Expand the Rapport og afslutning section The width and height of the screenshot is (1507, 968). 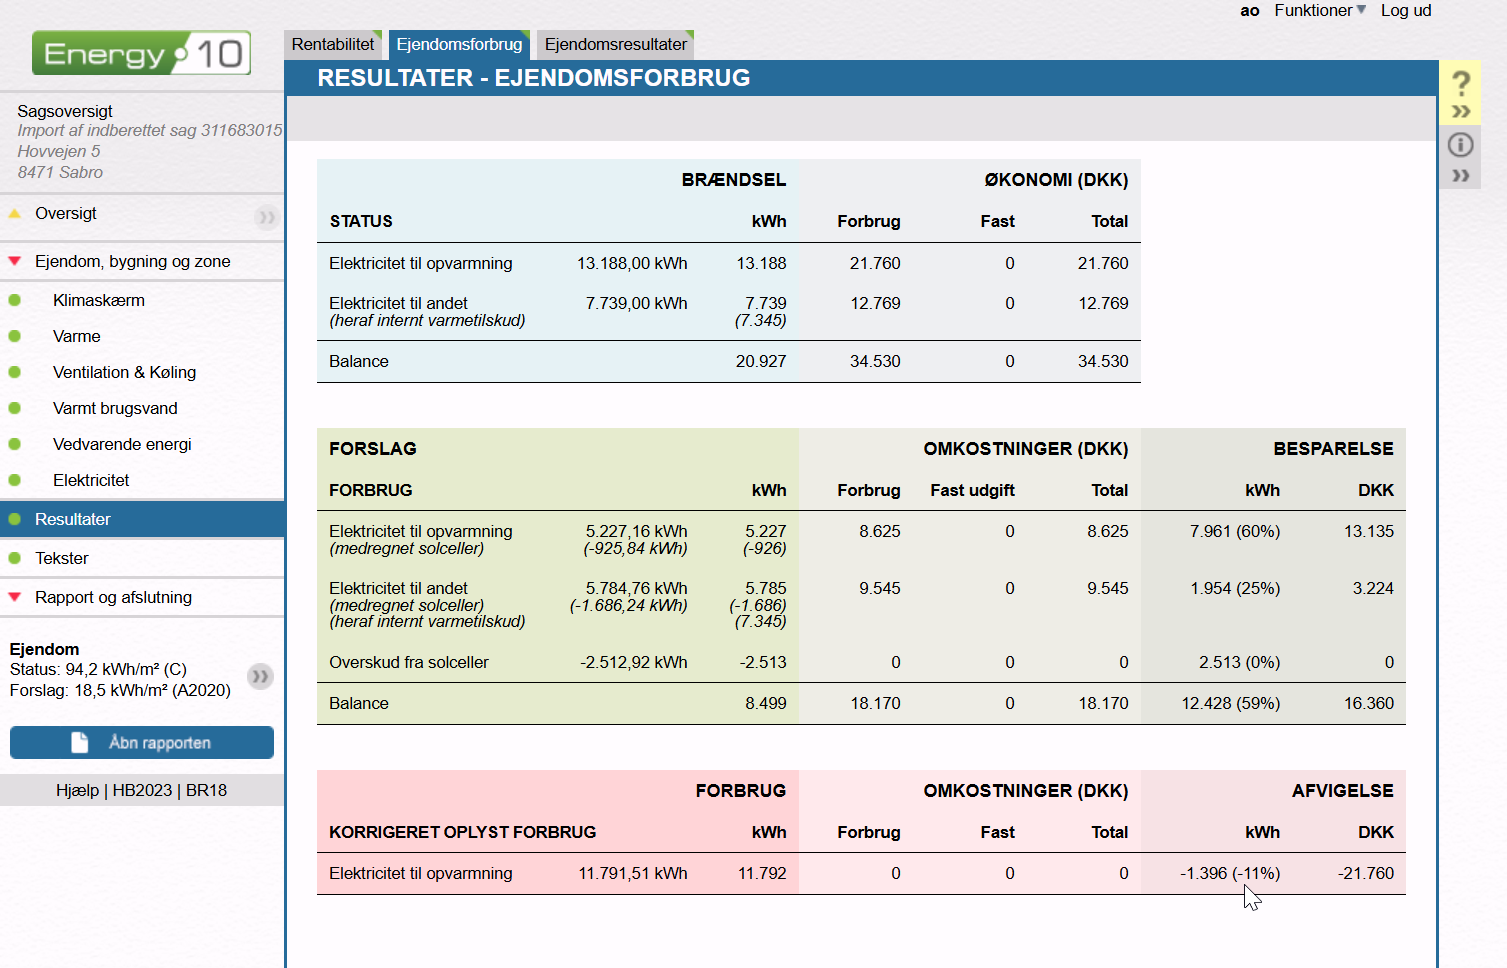(15, 598)
